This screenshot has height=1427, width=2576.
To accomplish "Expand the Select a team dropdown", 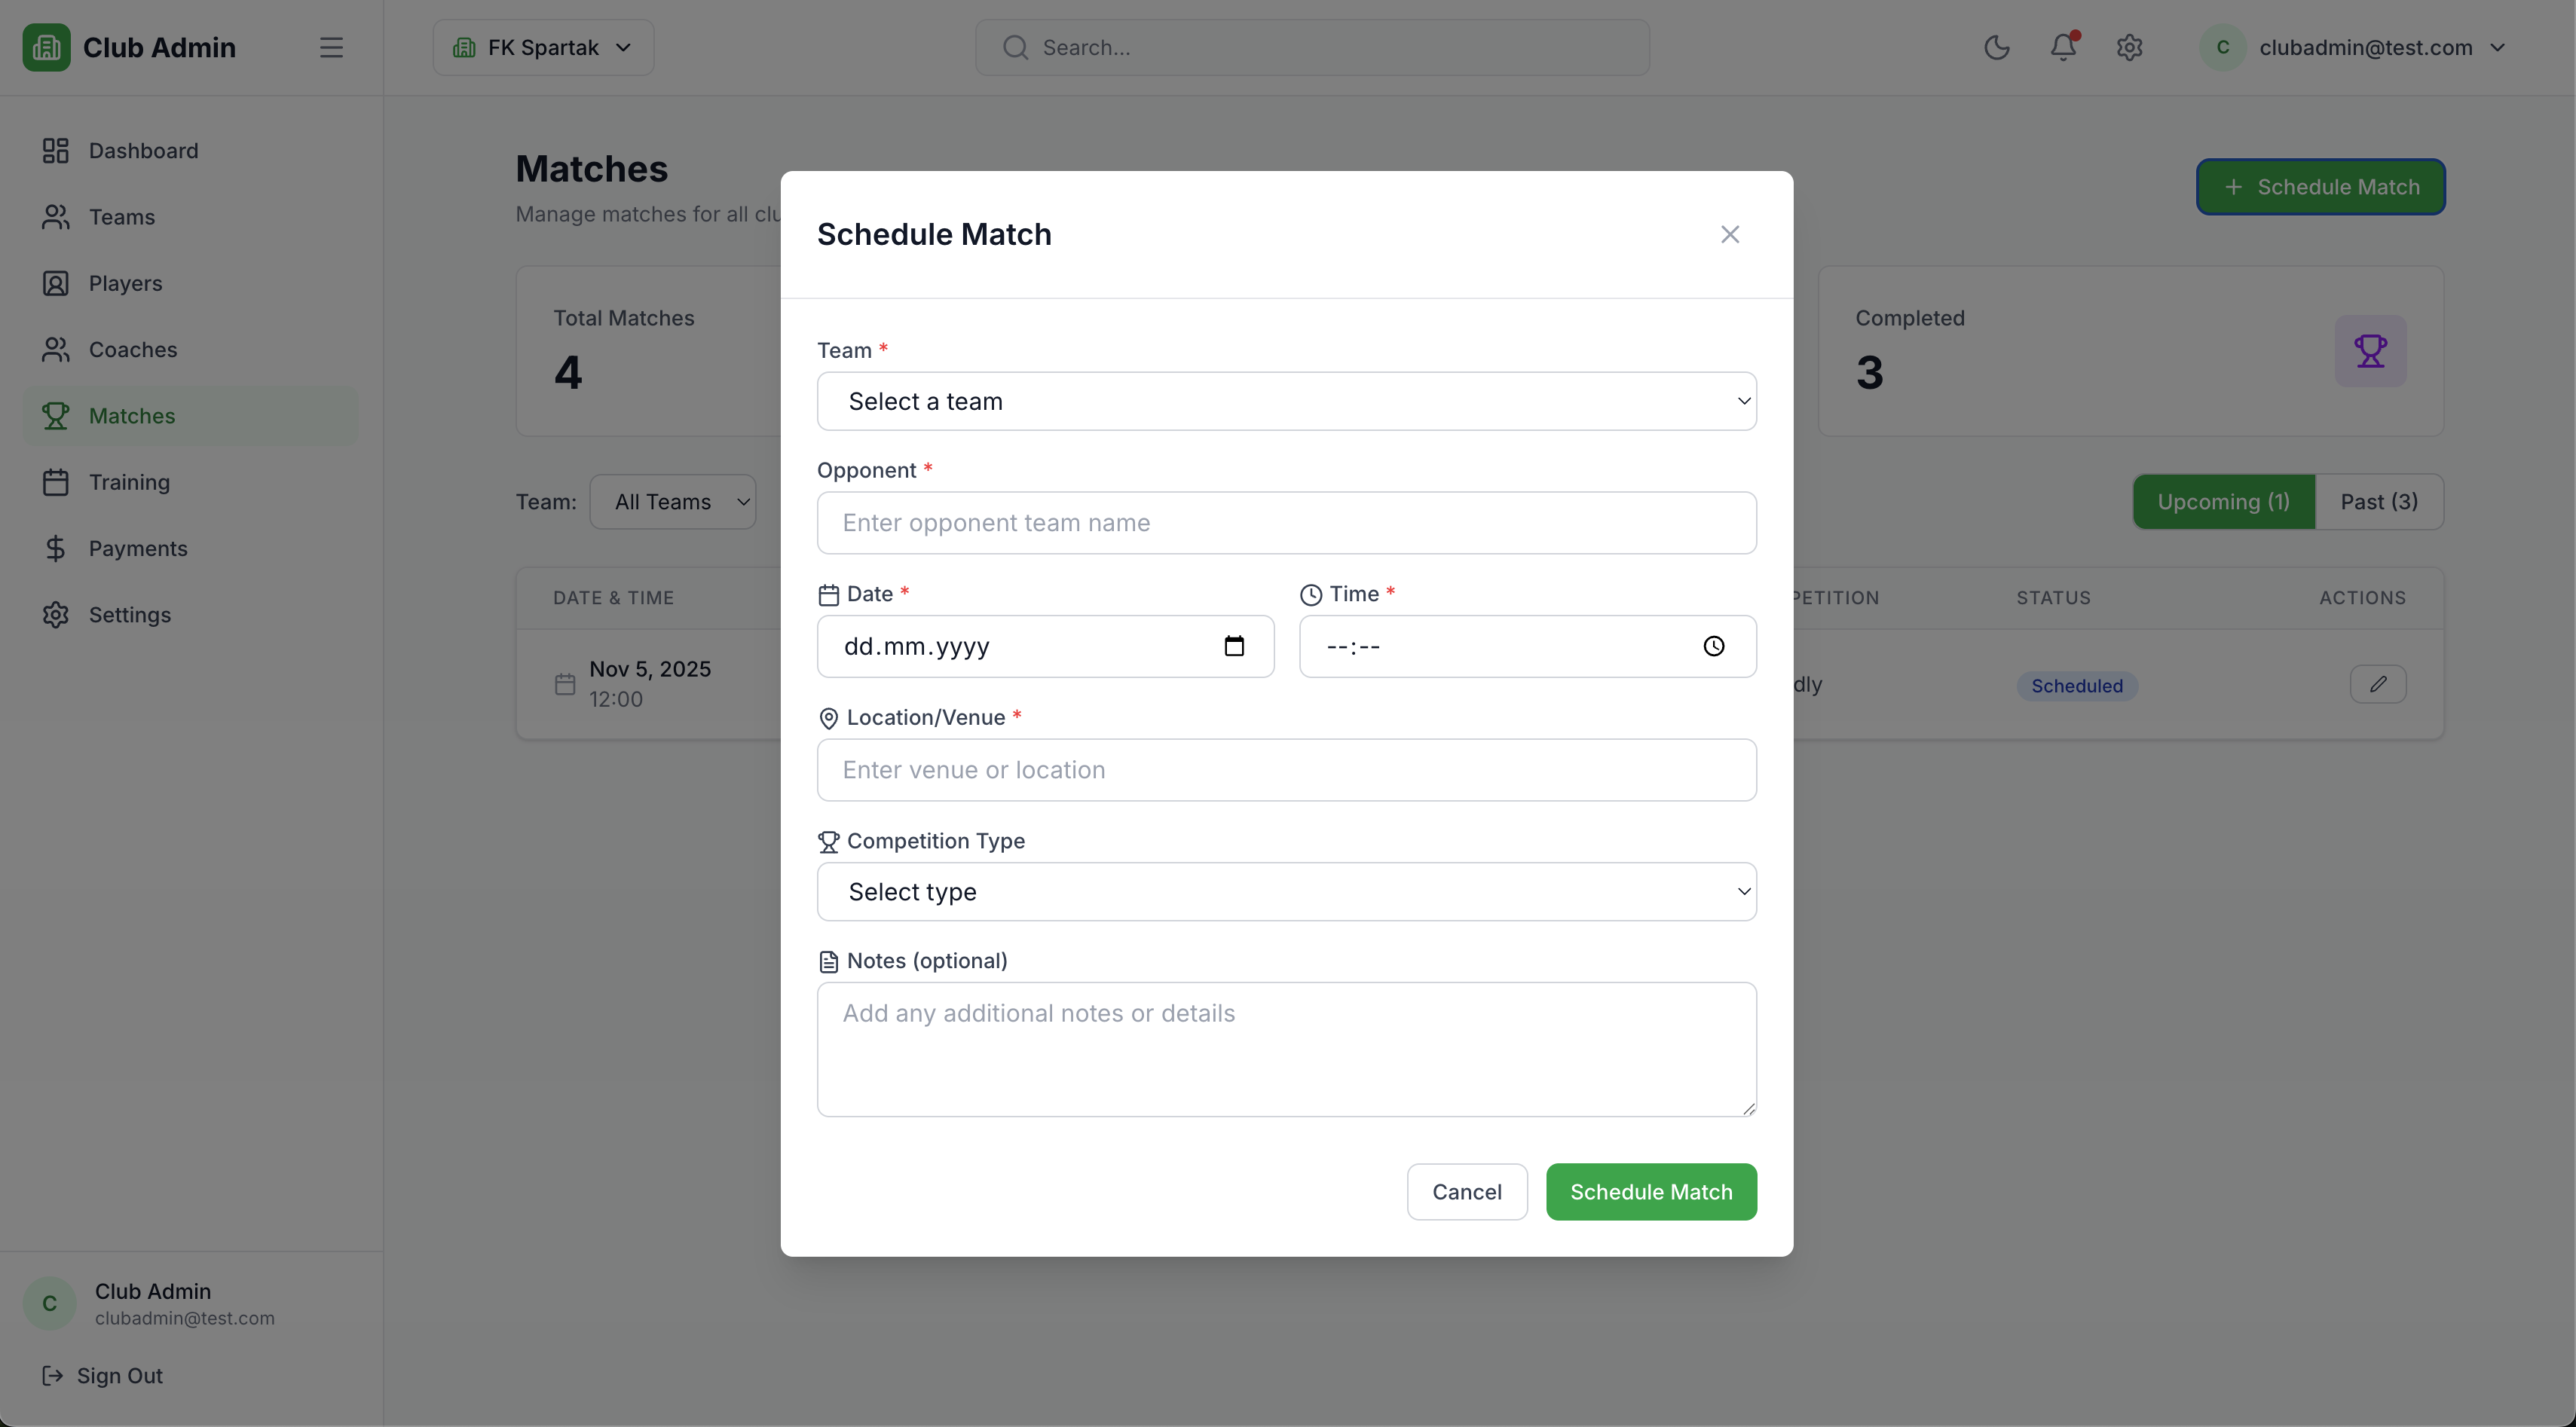I will (x=1286, y=402).
